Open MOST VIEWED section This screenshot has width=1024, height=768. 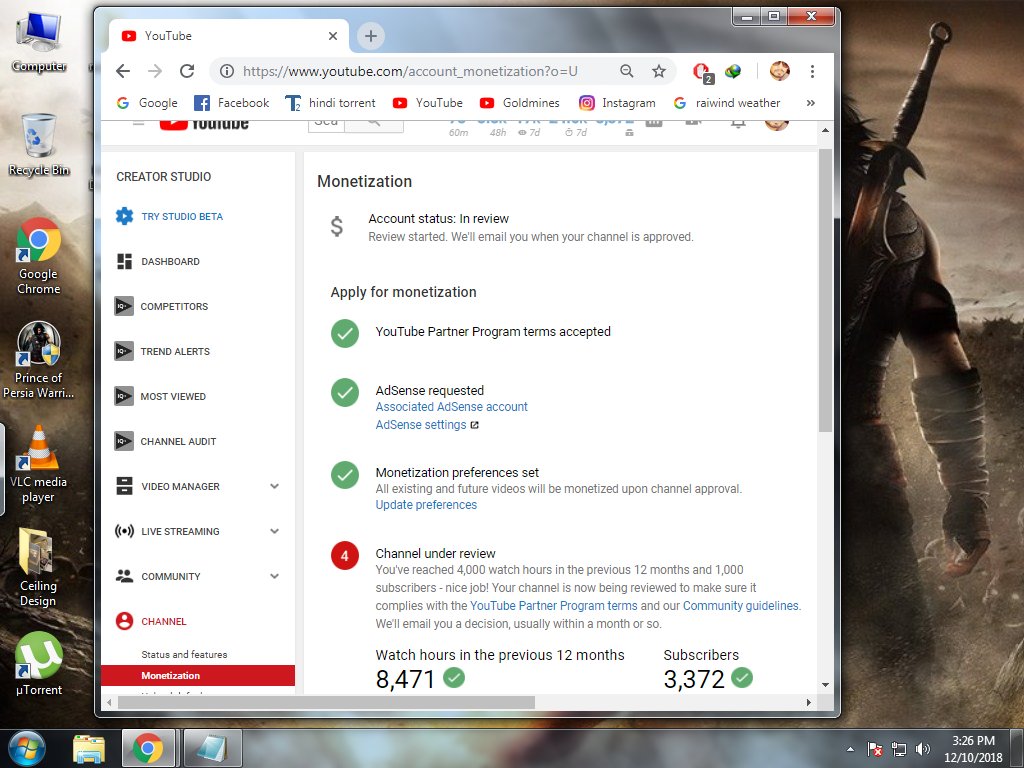coord(173,396)
